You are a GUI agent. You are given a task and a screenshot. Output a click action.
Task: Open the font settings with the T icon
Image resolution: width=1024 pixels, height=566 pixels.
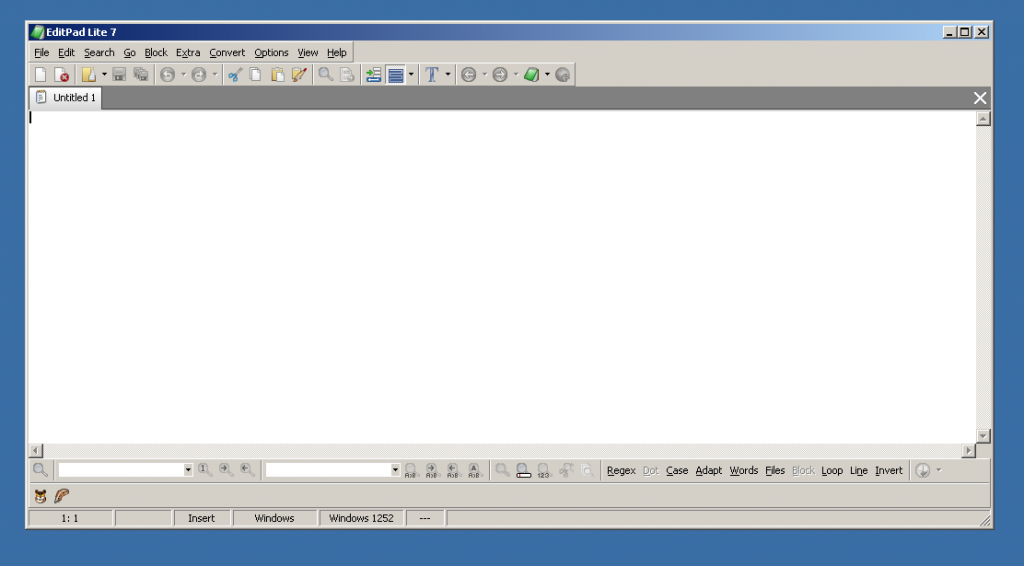(x=432, y=75)
